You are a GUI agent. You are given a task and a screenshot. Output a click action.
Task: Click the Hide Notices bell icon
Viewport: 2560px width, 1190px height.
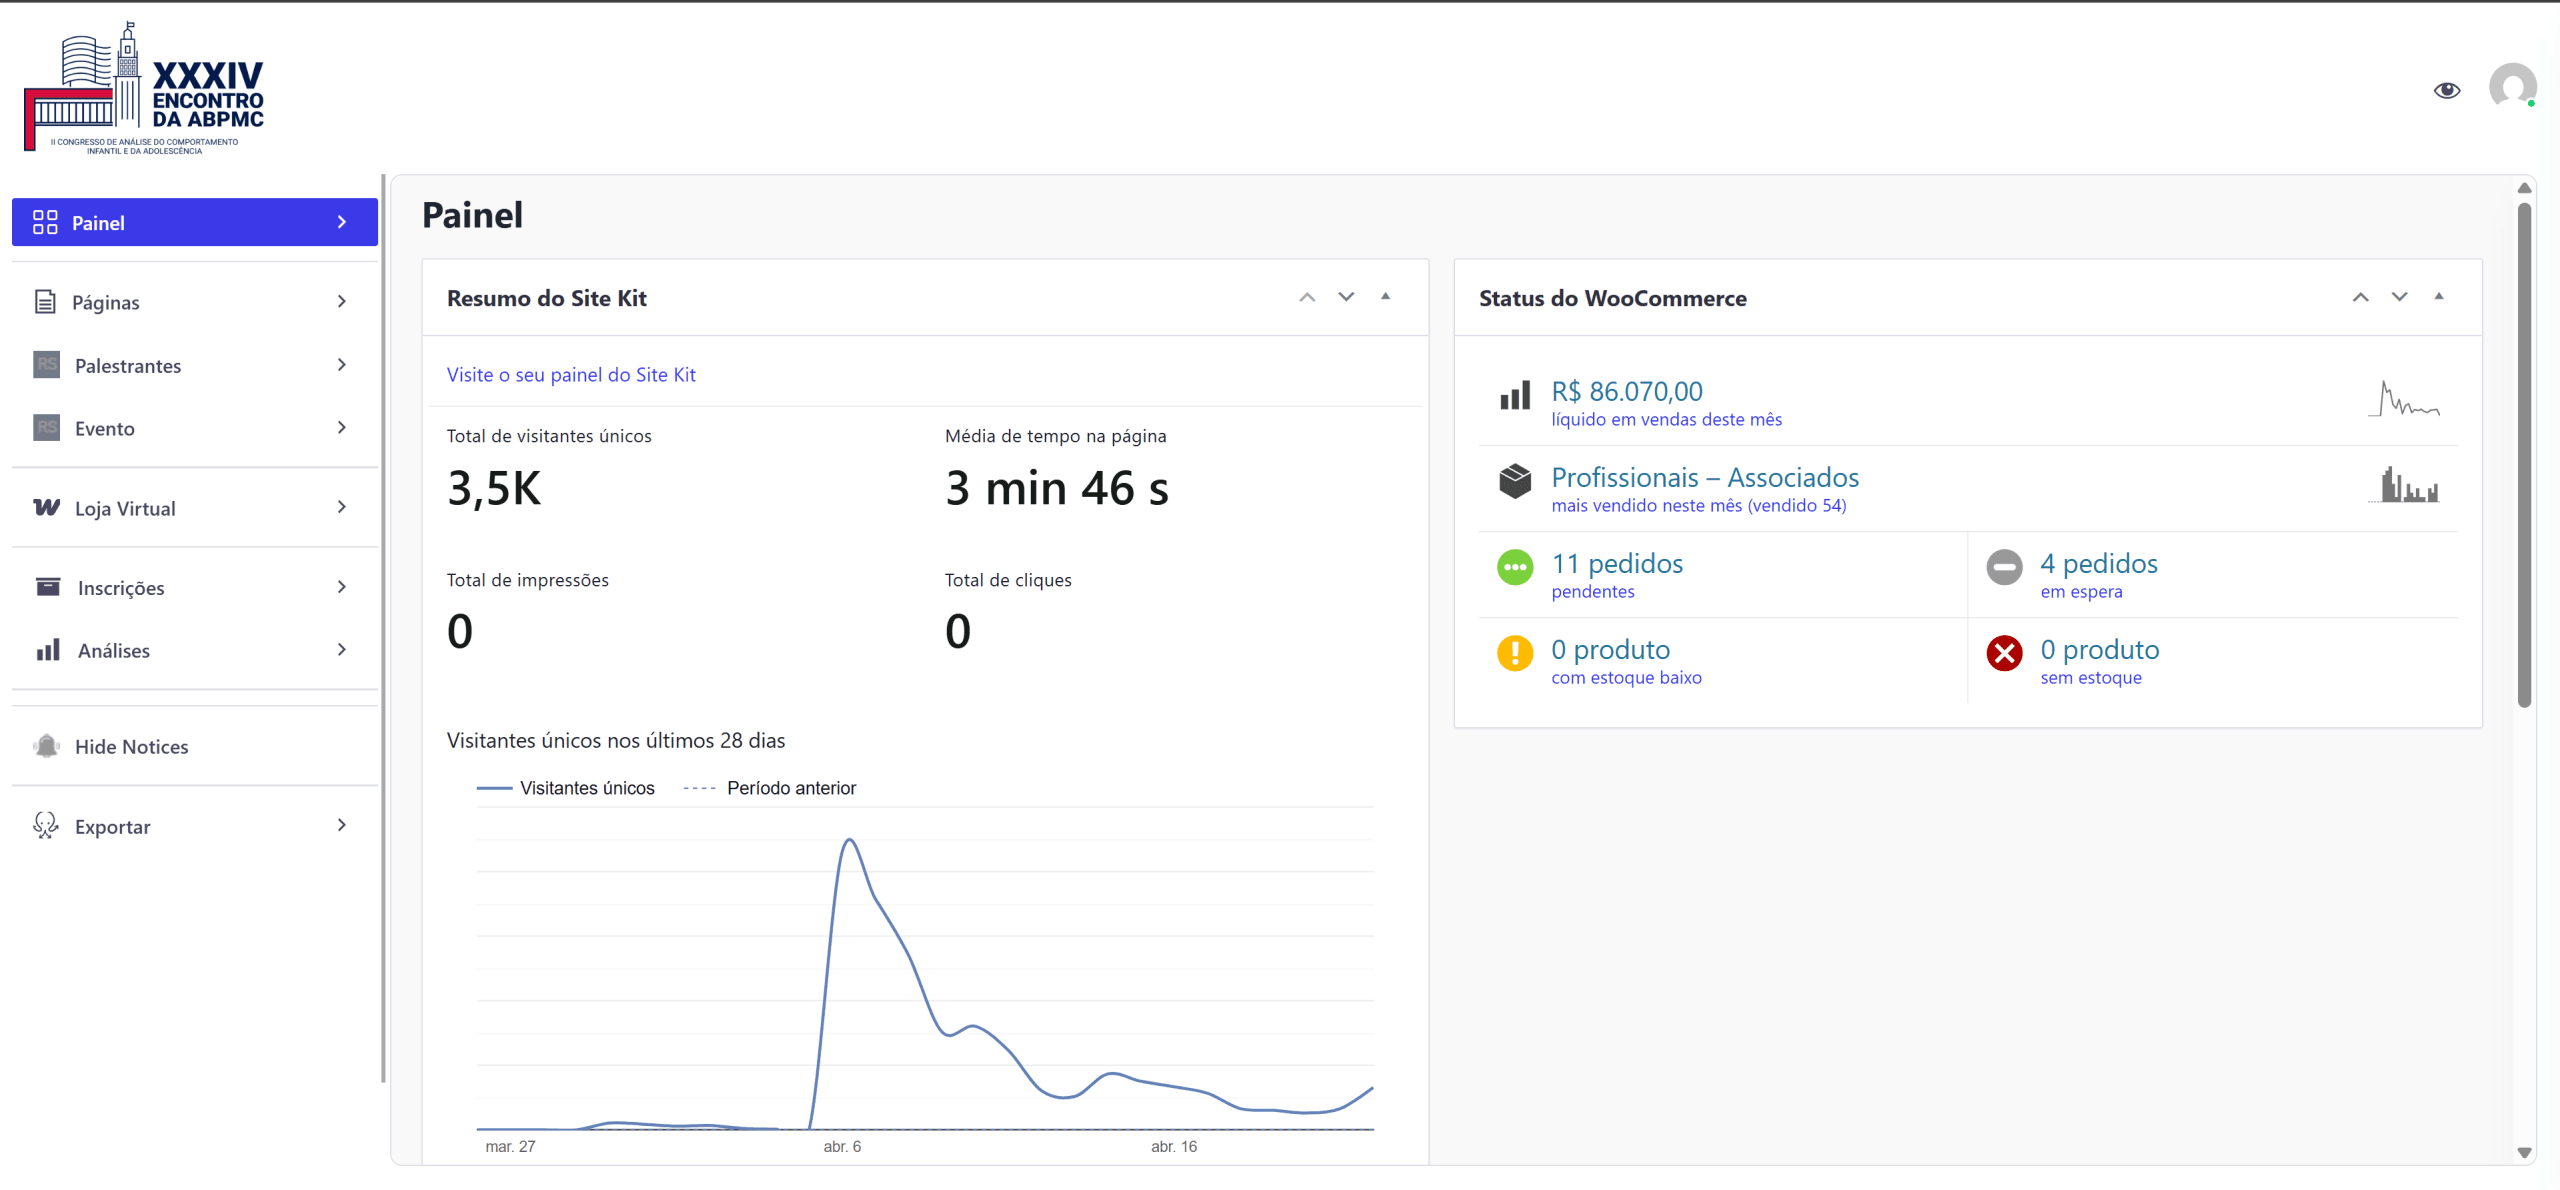pos(46,746)
